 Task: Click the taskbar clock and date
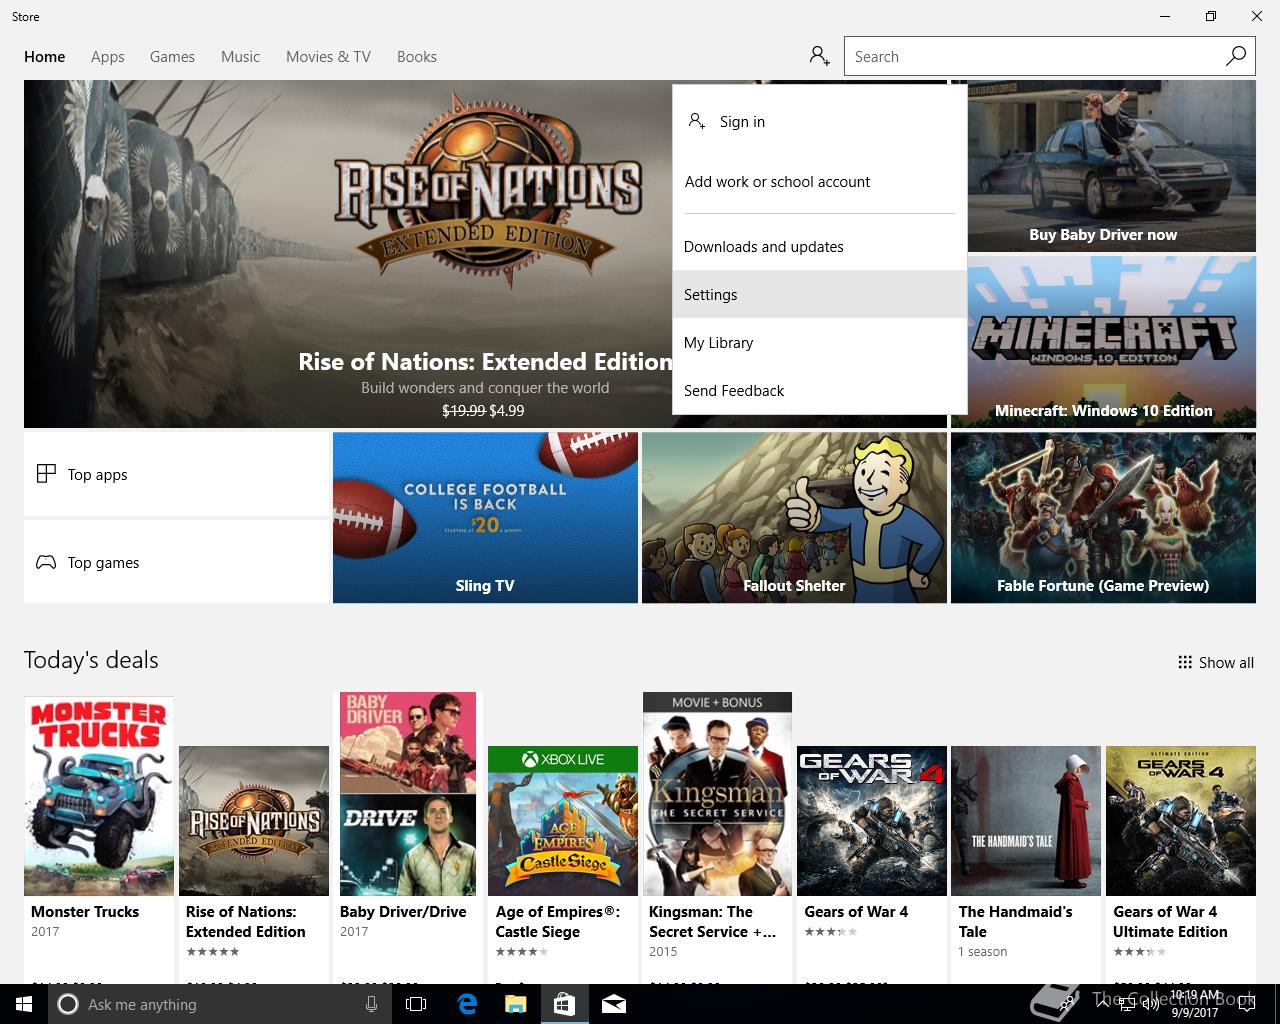coord(1195,1004)
